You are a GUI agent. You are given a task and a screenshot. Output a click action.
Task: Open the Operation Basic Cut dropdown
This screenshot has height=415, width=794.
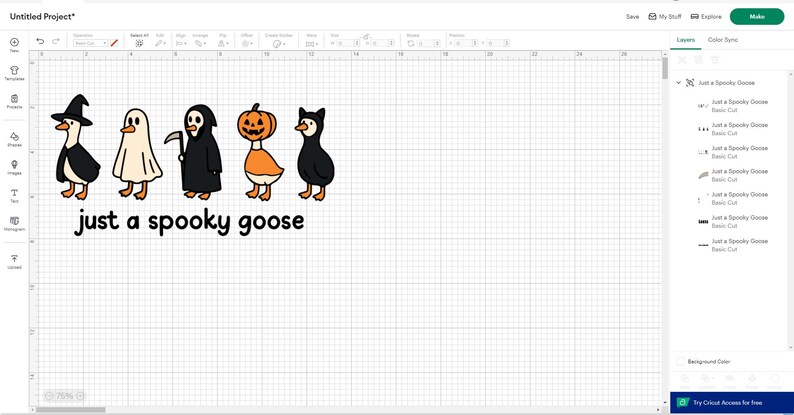(91, 44)
